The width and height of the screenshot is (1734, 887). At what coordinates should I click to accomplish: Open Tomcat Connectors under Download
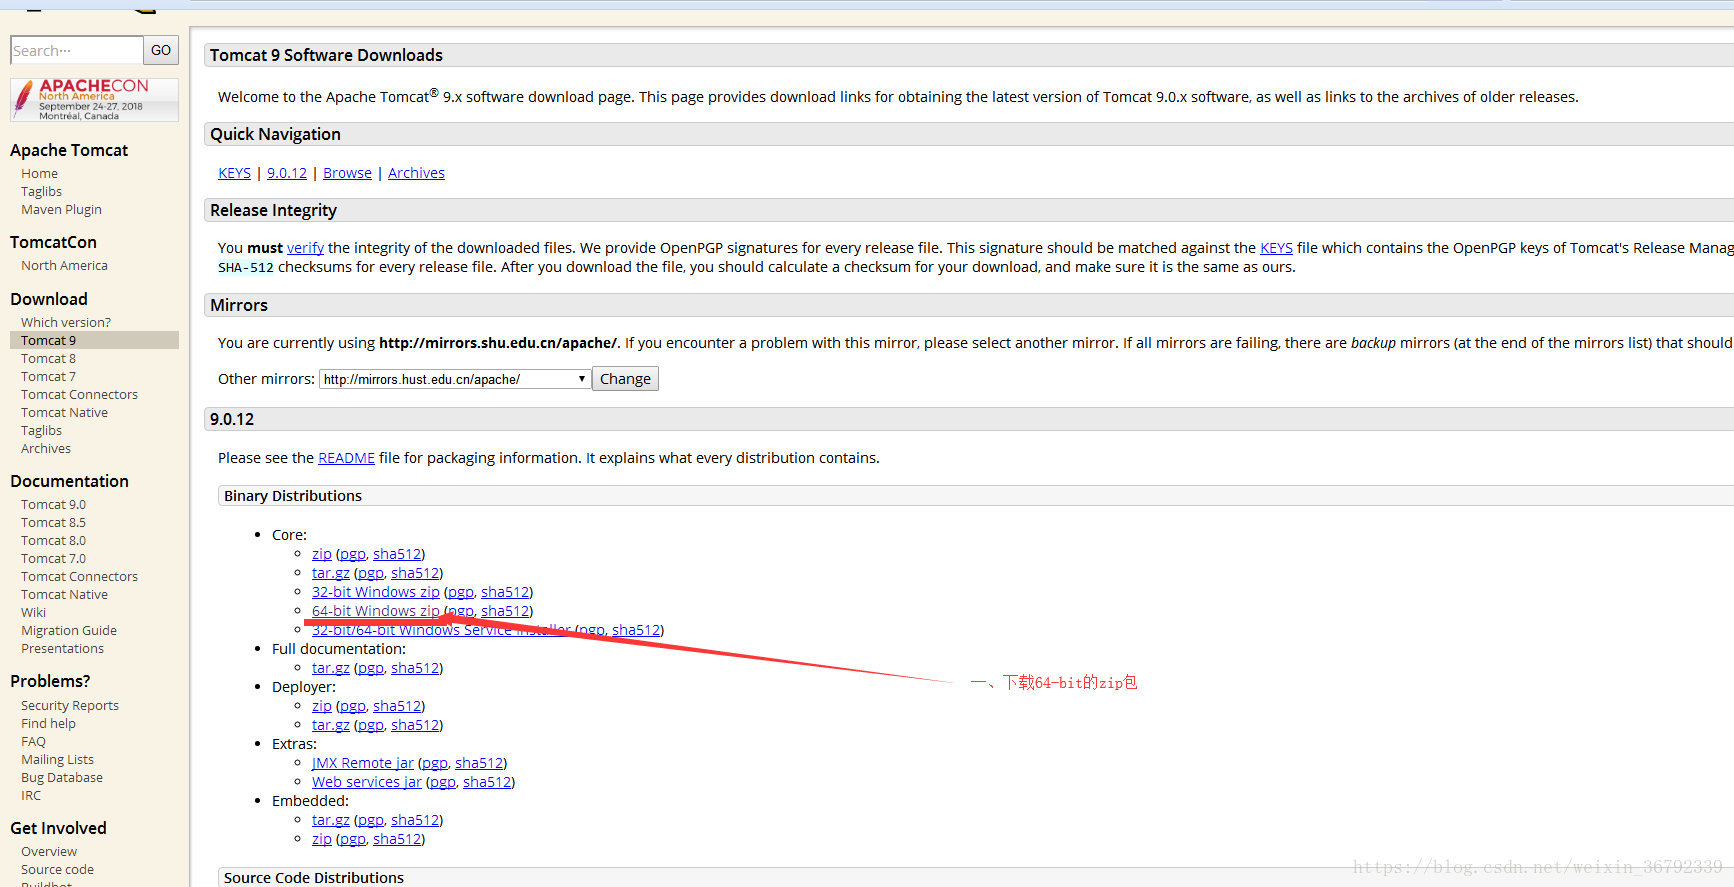coord(79,394)
